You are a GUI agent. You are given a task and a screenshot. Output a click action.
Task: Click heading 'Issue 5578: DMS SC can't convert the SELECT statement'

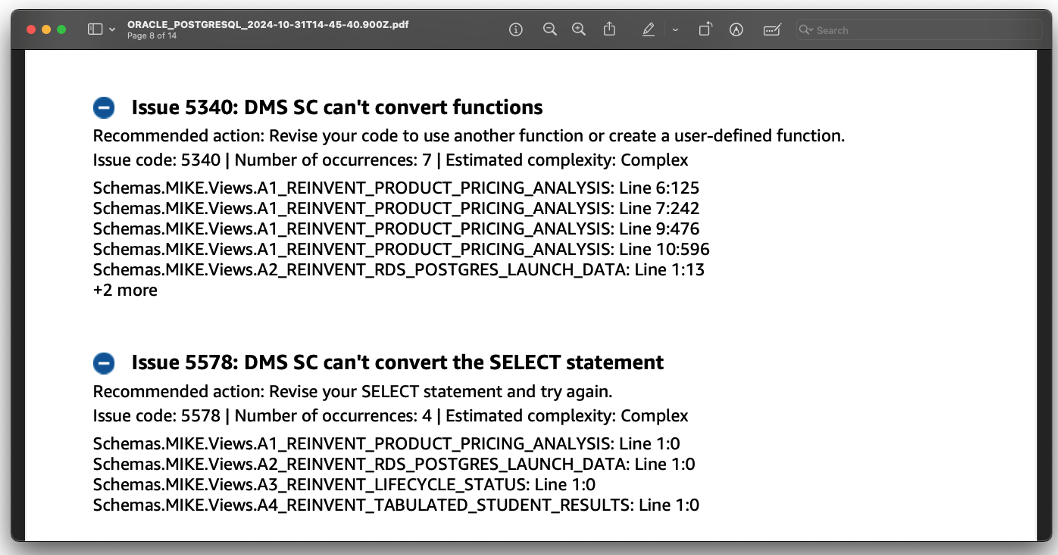point(397,363)
